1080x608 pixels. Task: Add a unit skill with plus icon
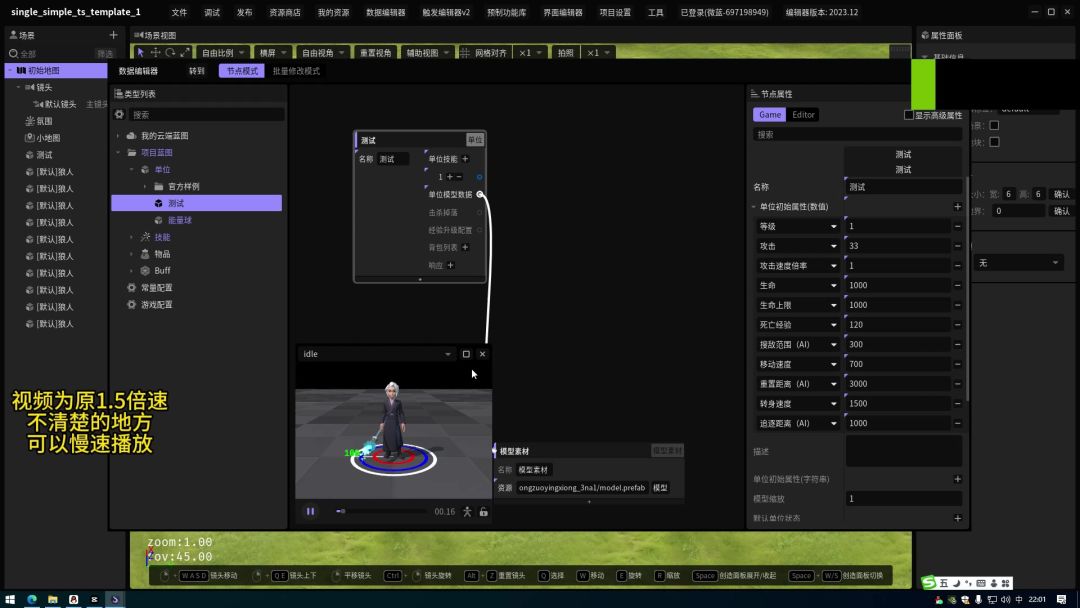tap(465, 159)
